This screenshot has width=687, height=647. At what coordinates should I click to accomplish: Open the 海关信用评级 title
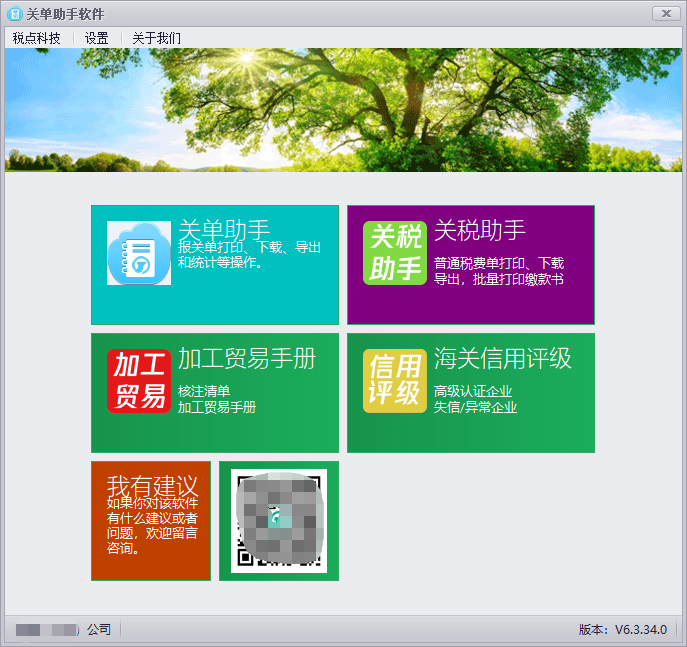tap(502, 359)
